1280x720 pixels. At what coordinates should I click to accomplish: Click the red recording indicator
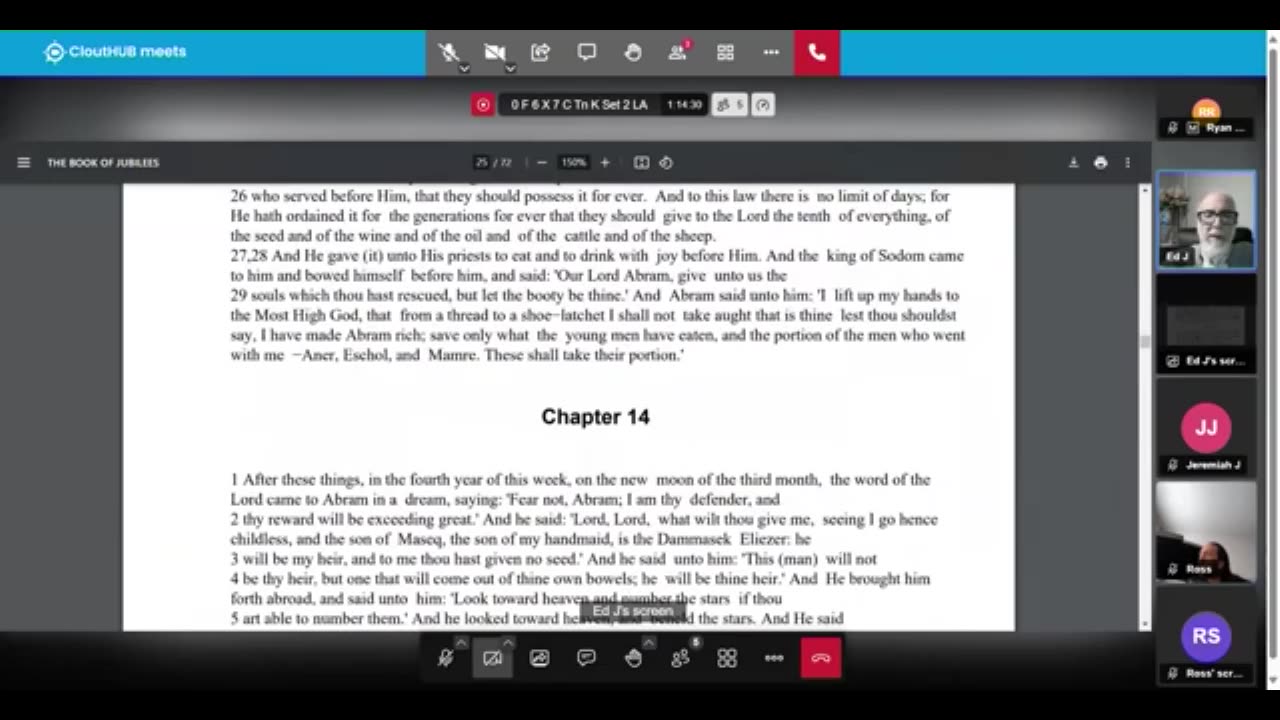pos(483,104)
